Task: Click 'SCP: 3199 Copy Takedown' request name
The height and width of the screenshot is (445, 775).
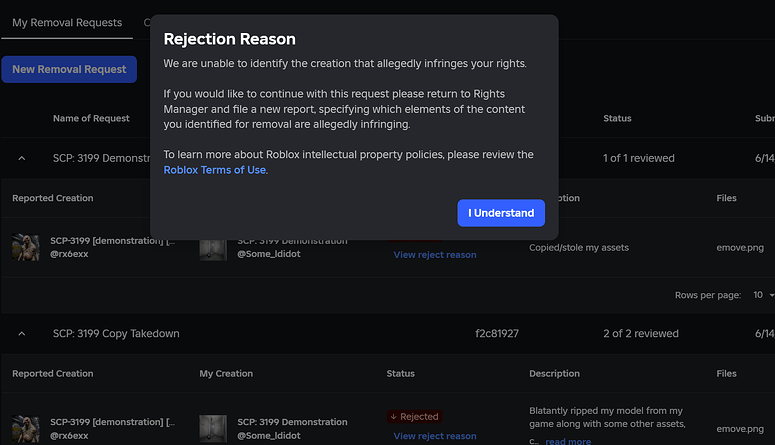Action: point(116,334)
